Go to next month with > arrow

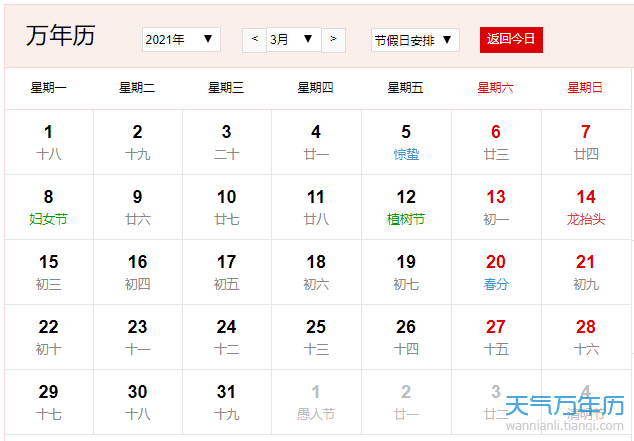[x=333, y=40]
